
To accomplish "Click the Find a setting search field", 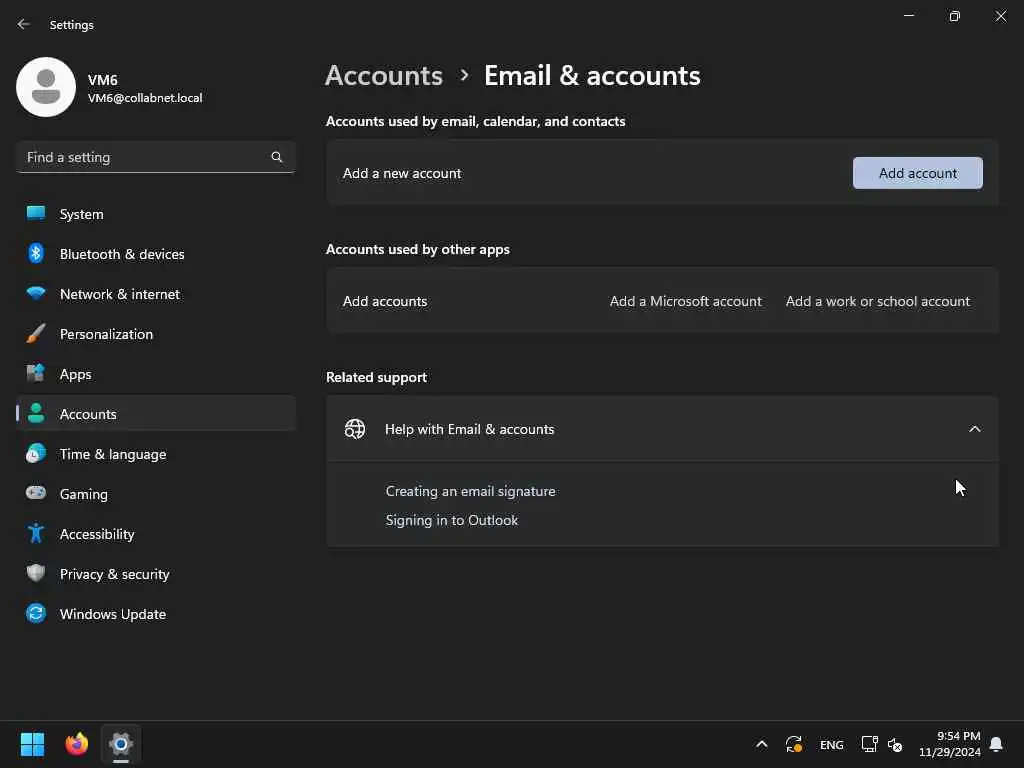I will [155, 157].
